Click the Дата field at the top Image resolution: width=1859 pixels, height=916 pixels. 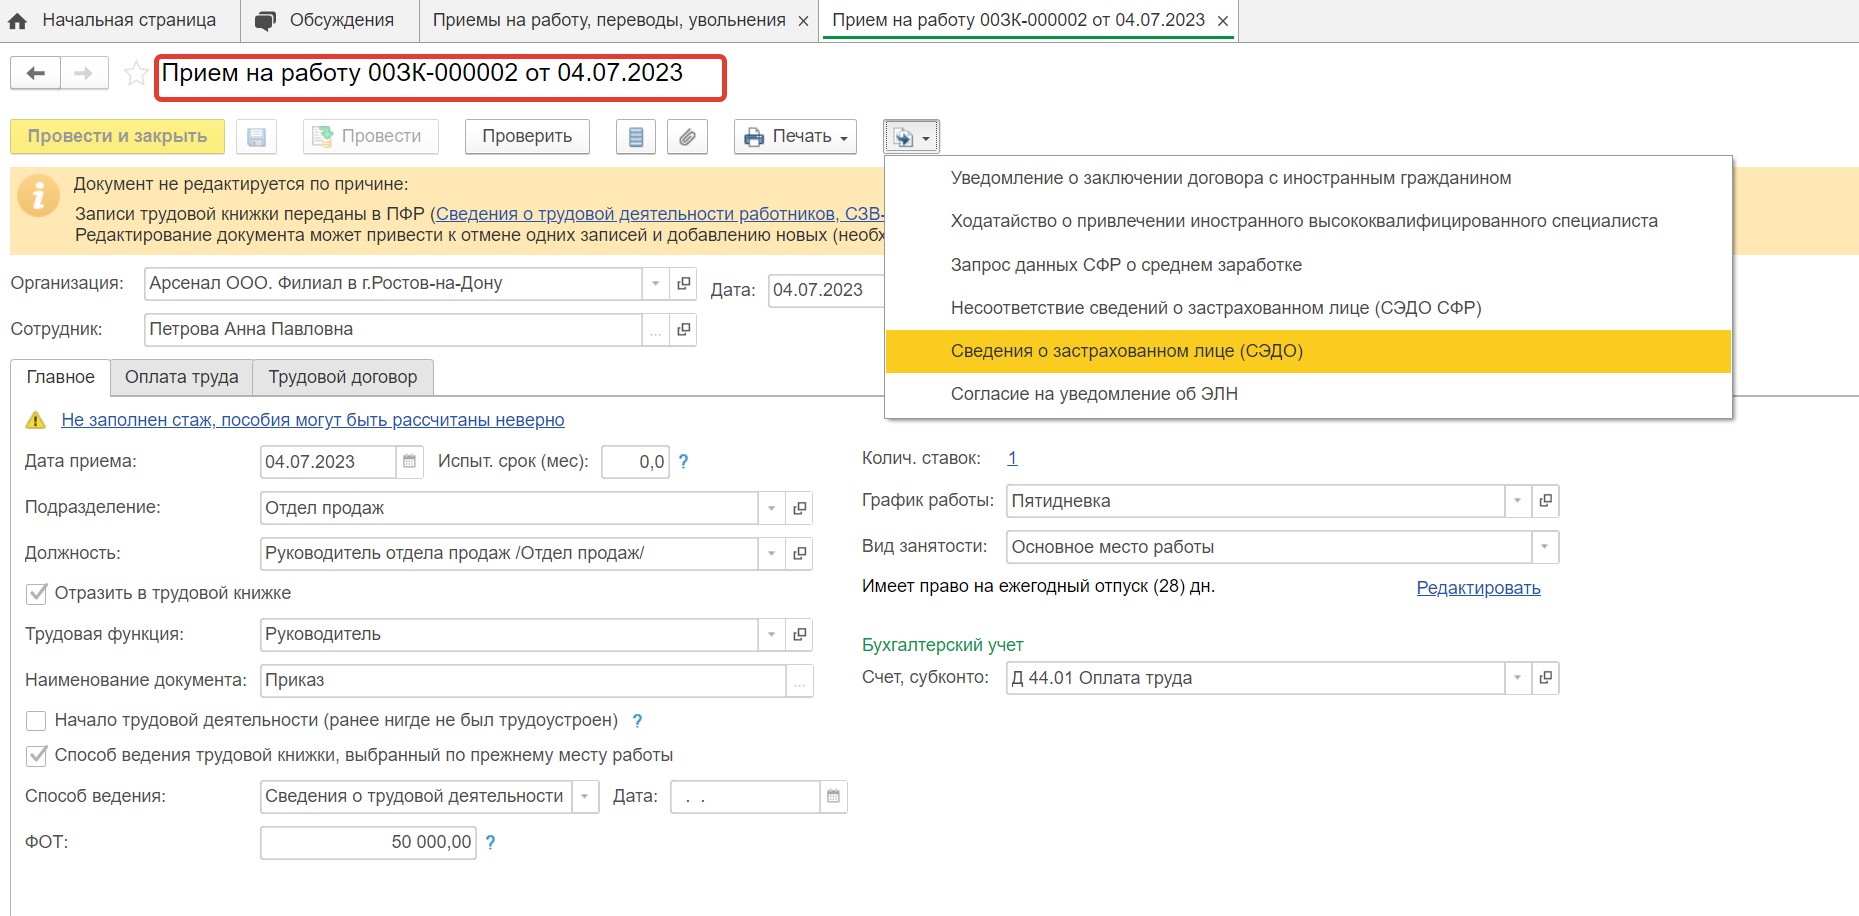(826, 290)
